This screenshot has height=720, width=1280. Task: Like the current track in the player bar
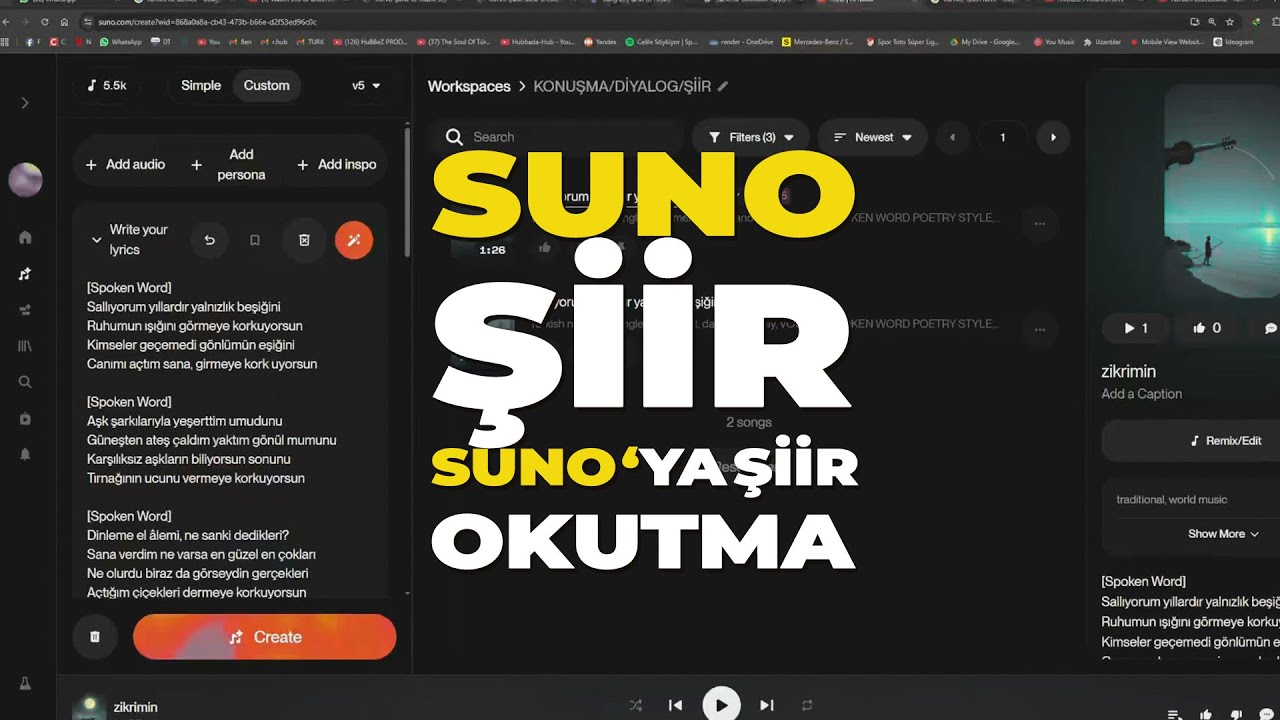pos(1207,714)
